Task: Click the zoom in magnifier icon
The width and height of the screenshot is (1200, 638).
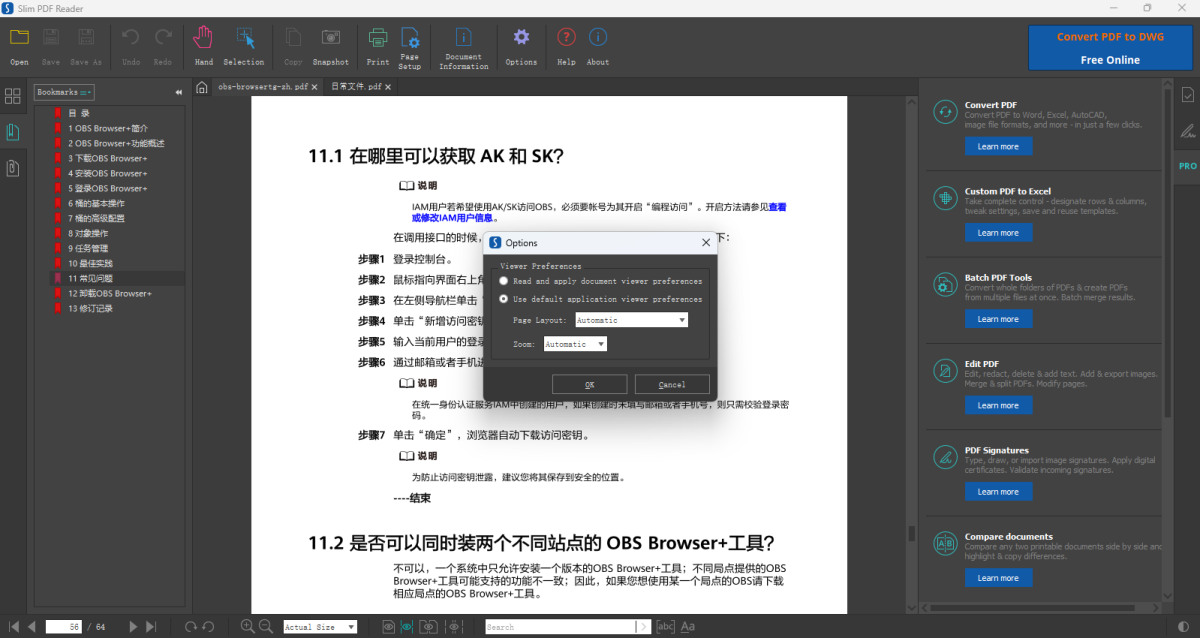Action: click(248, 627)
